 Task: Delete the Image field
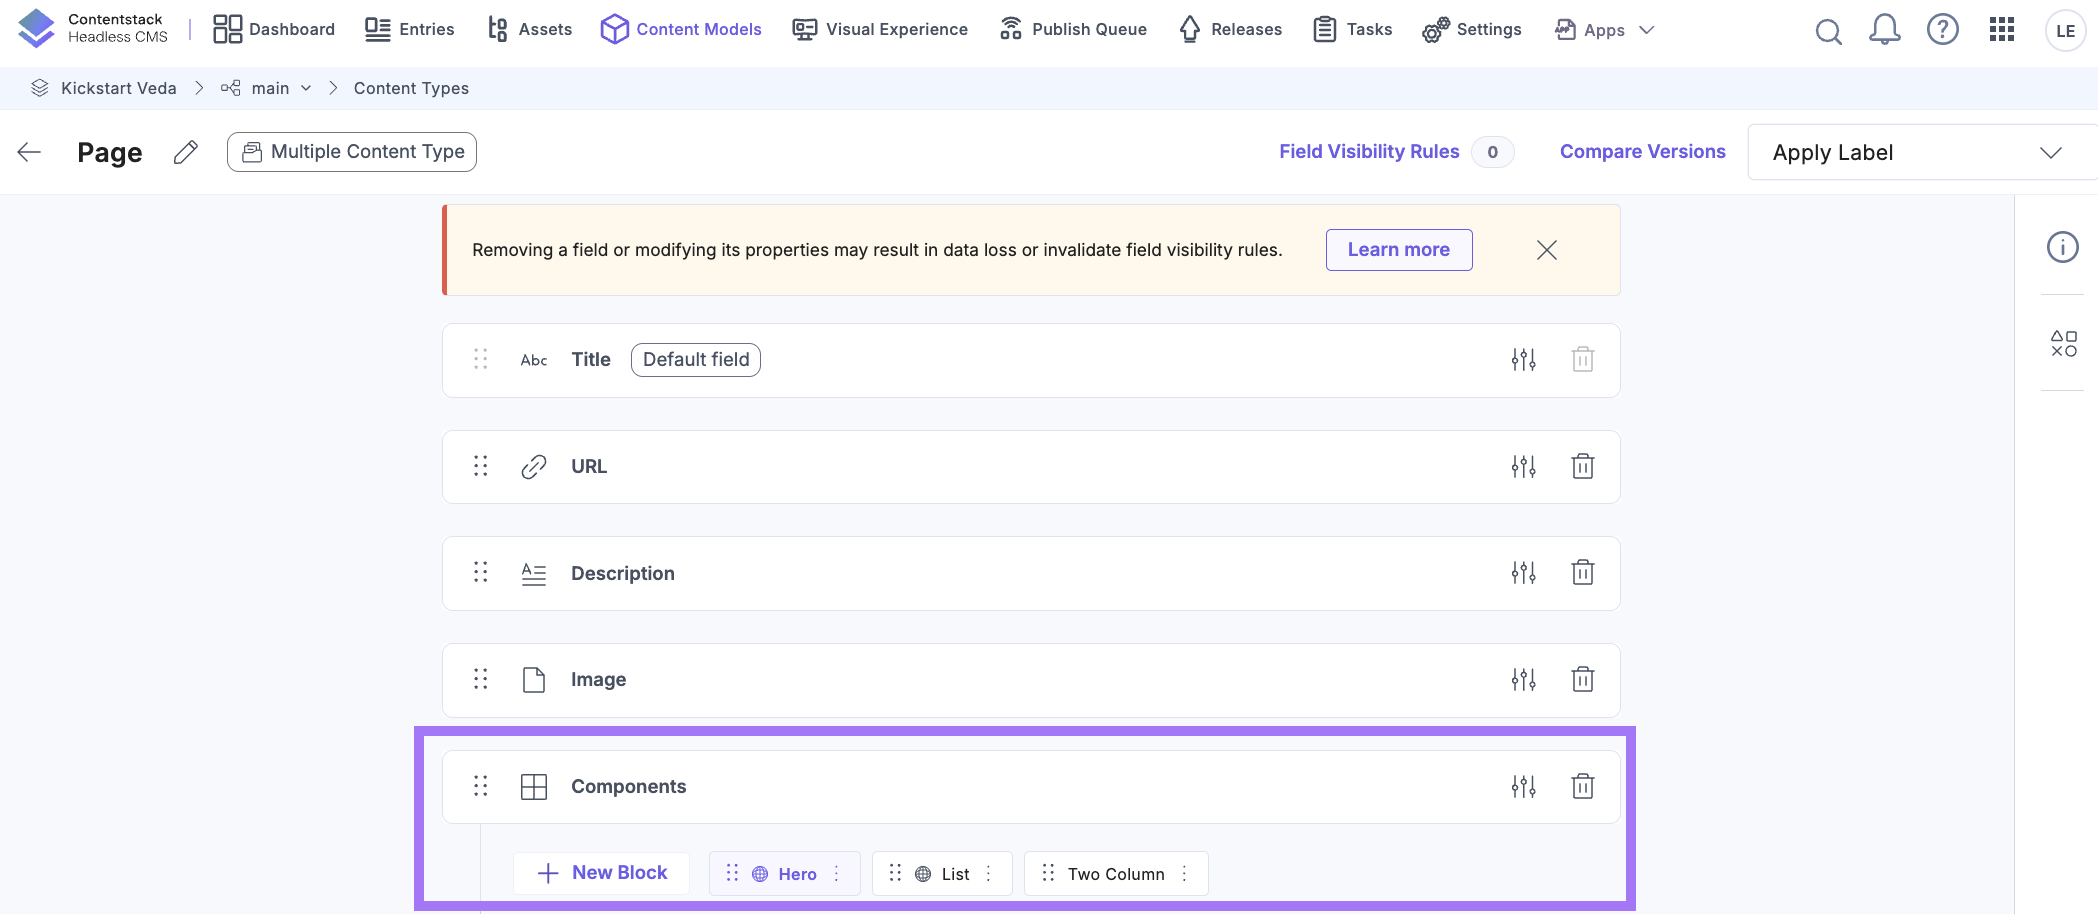click(x=1583, y=679)
